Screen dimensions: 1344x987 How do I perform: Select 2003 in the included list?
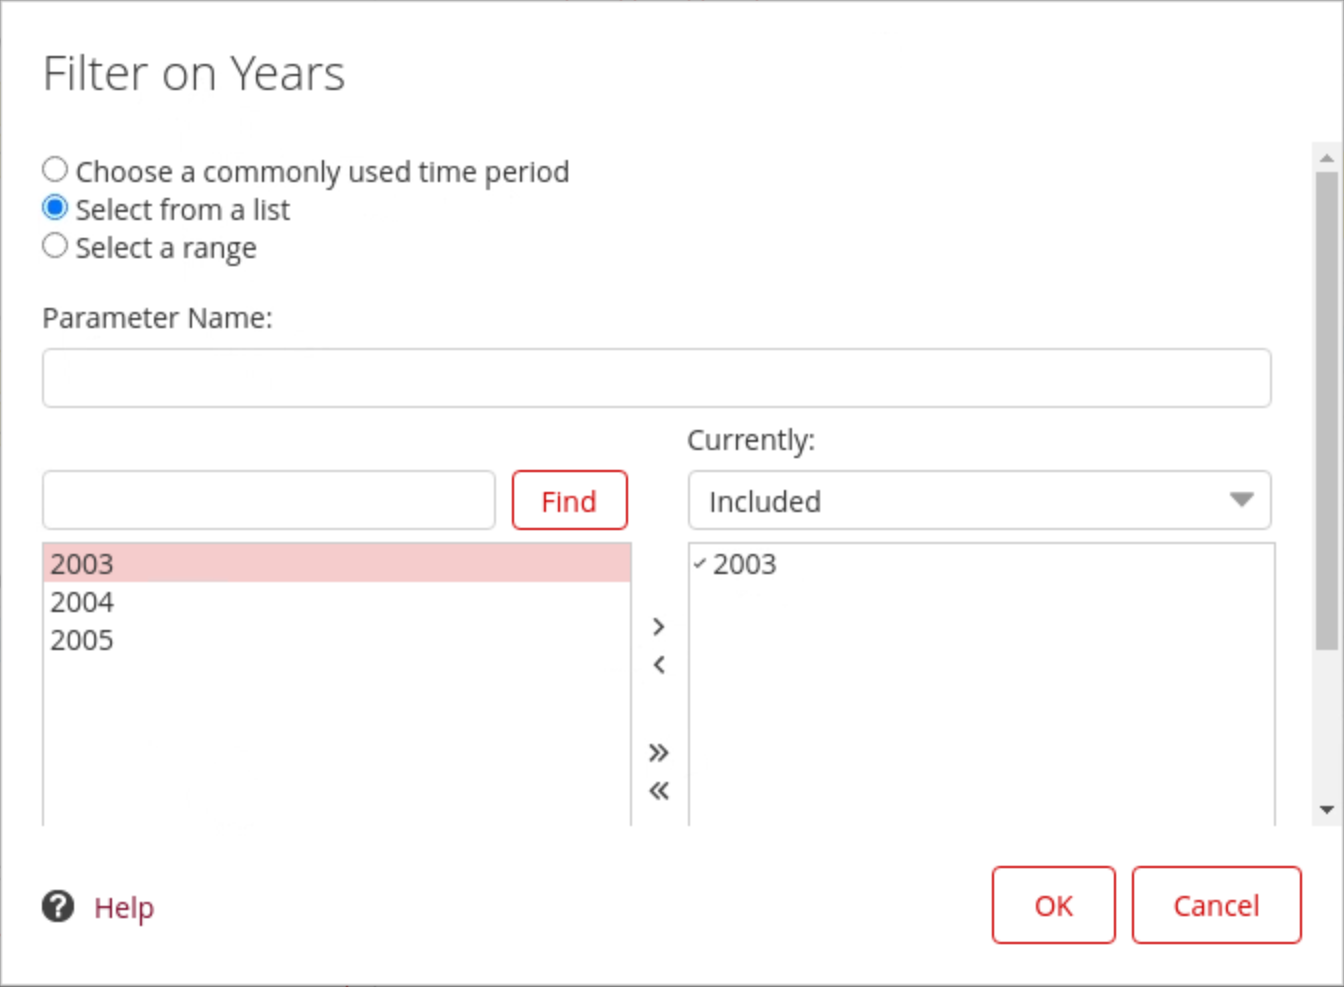pos(745,564)
